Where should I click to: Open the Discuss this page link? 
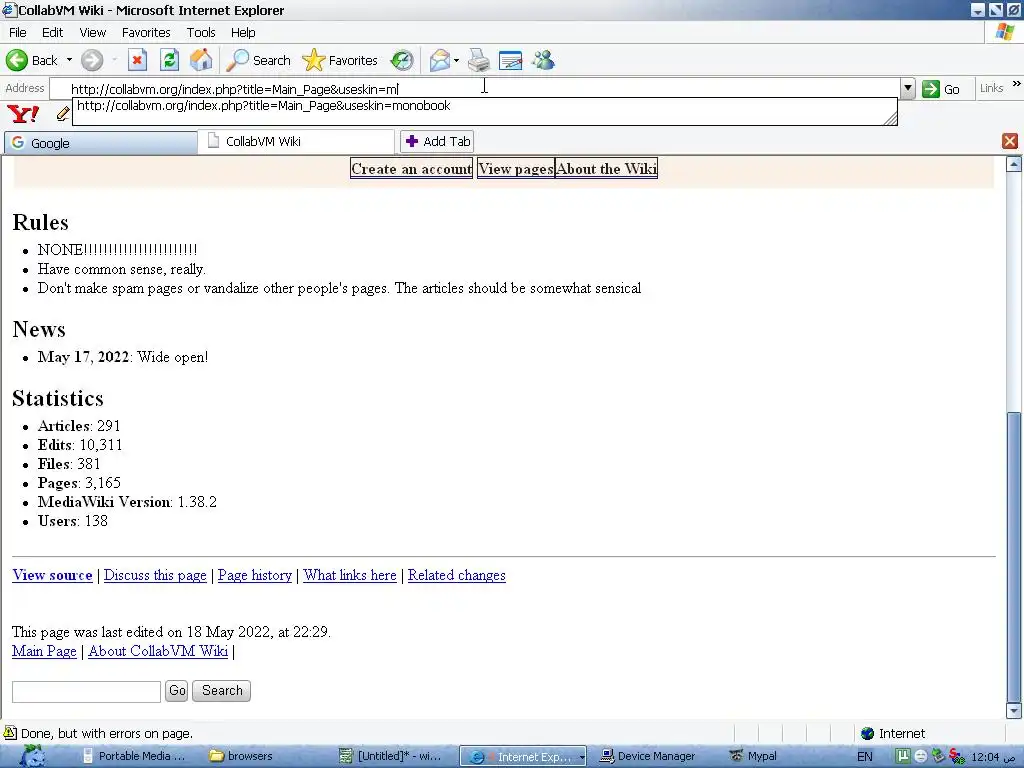point(155,575)
